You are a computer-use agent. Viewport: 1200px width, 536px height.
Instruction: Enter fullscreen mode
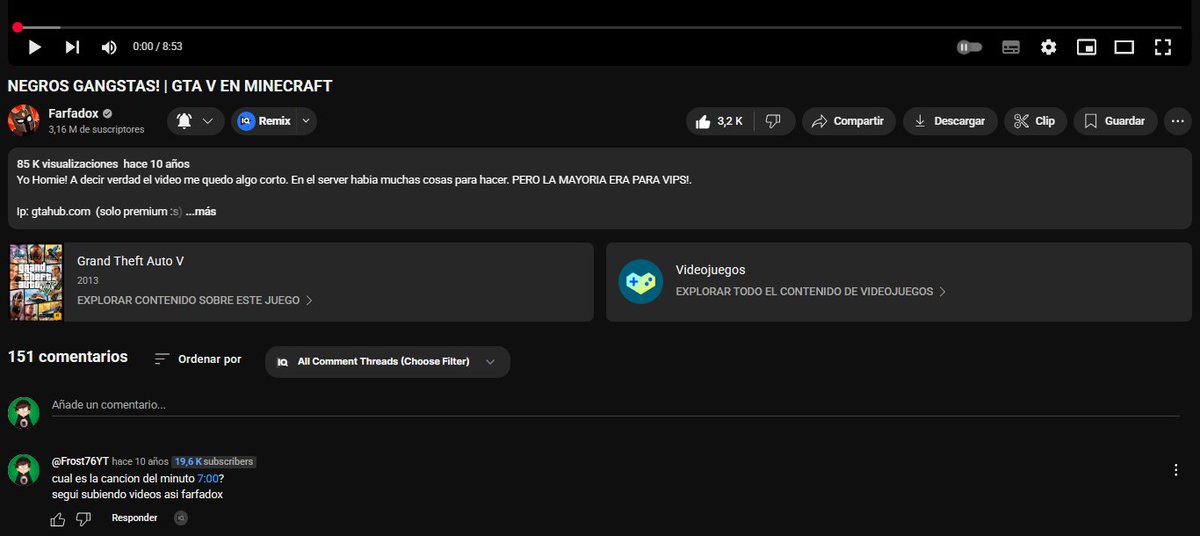pyautogui.click(x=1162, y=47)
